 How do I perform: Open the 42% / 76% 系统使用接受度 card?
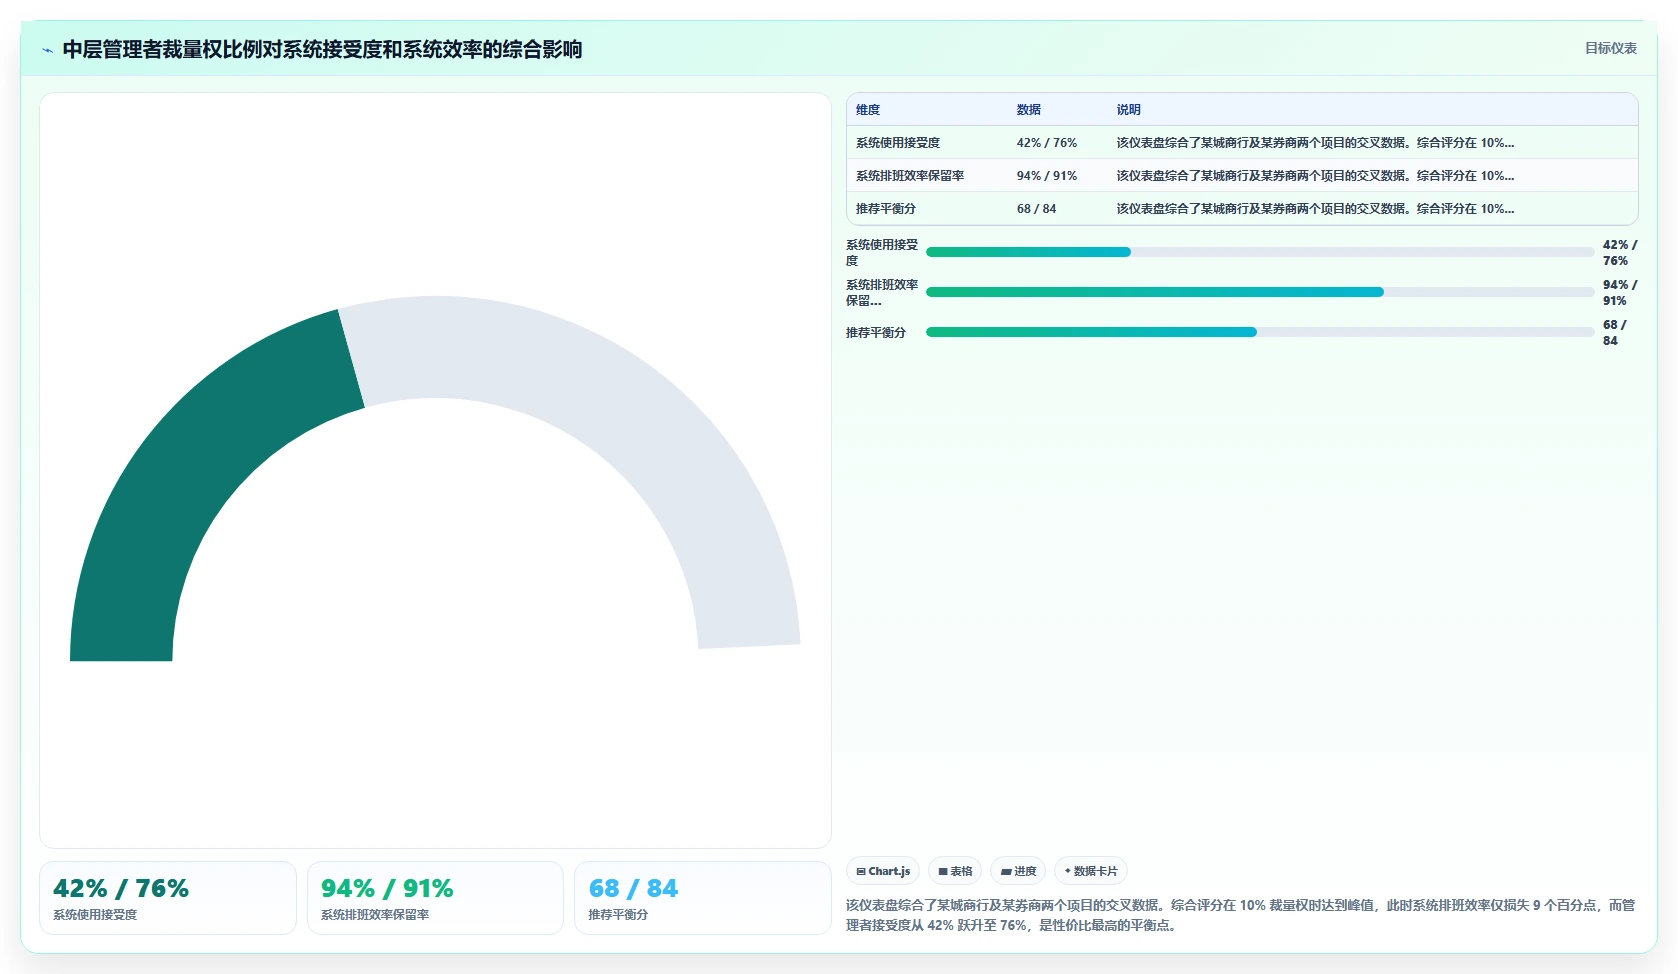(168, 898)
